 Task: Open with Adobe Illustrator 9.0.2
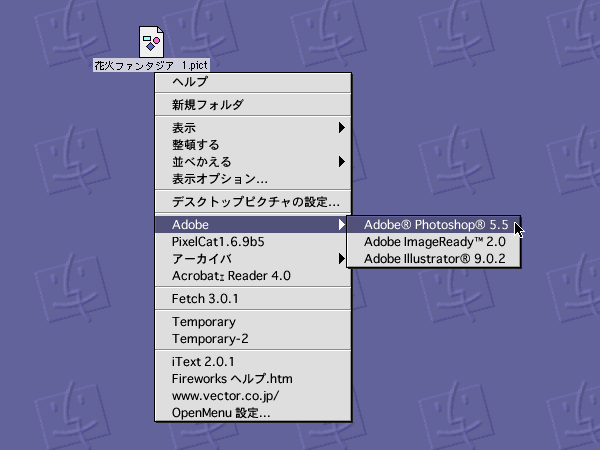pyautogui.click(x=434, y=259)
